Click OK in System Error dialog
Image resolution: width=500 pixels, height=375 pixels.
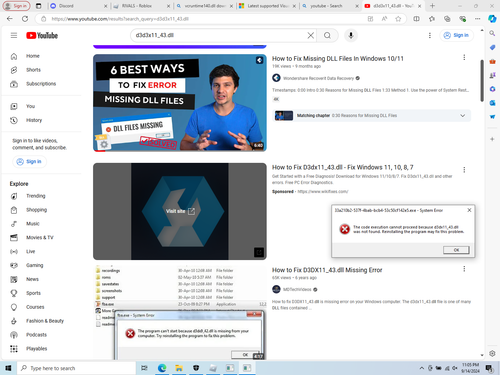(x=456, y=250)
